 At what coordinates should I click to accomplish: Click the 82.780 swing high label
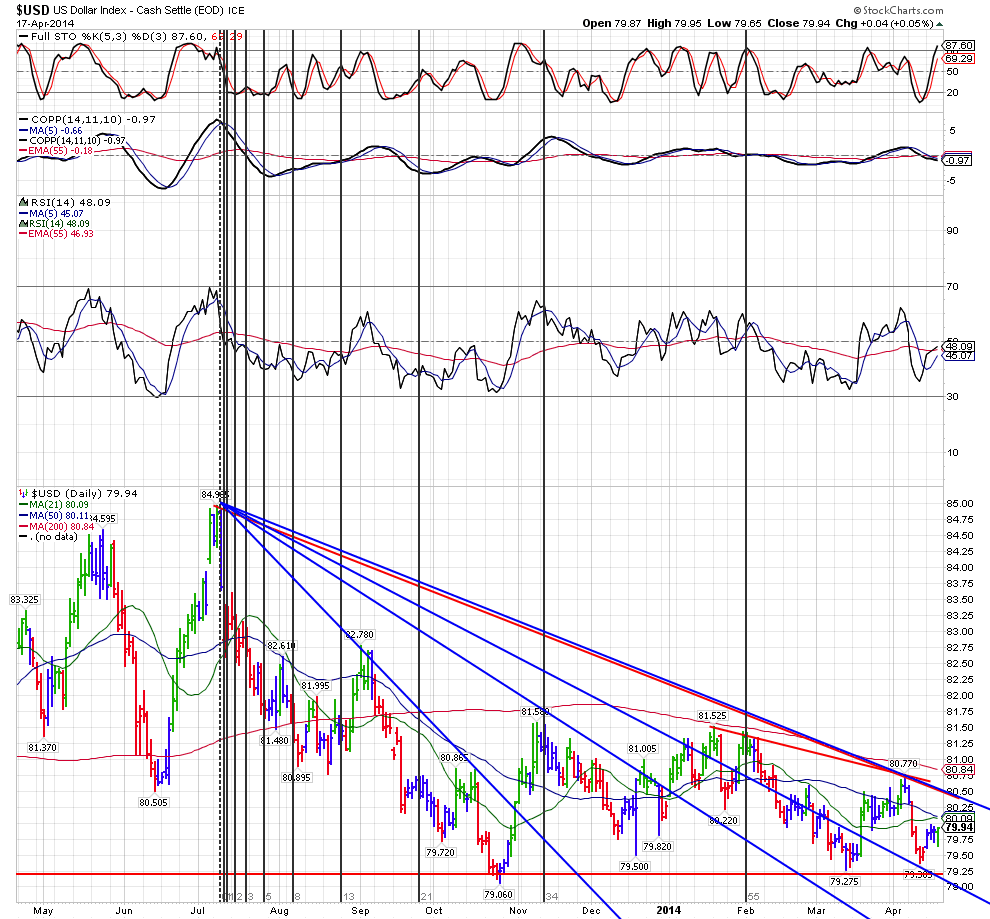click(359, 635)
